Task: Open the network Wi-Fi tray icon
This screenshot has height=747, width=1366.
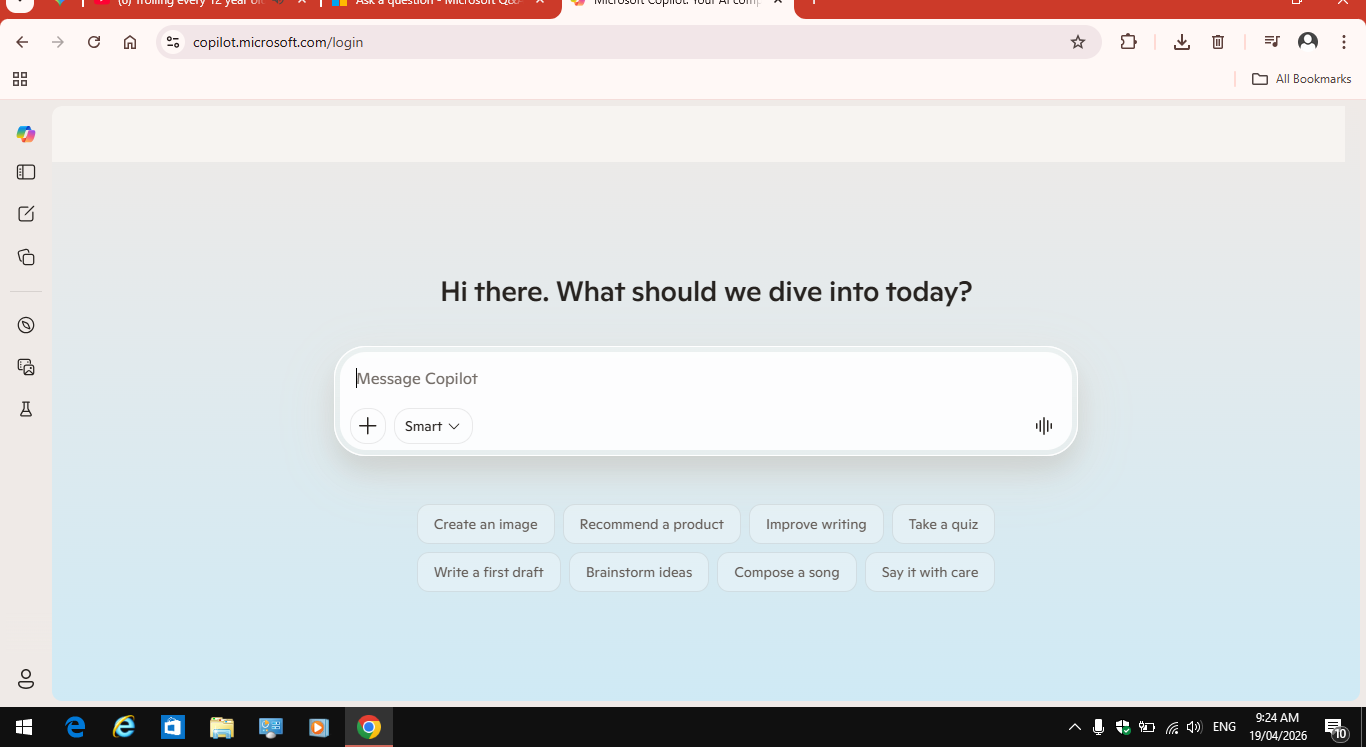Action: pyautogui.click(x=1172, y=727)
